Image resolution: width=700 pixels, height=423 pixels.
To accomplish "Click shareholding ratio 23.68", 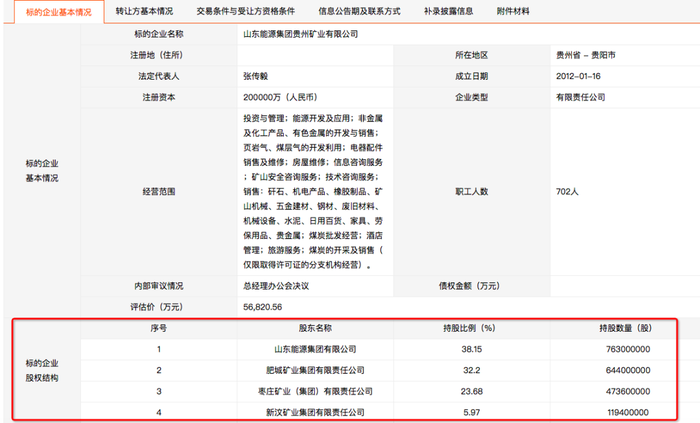I will click(x=471, y=391).
